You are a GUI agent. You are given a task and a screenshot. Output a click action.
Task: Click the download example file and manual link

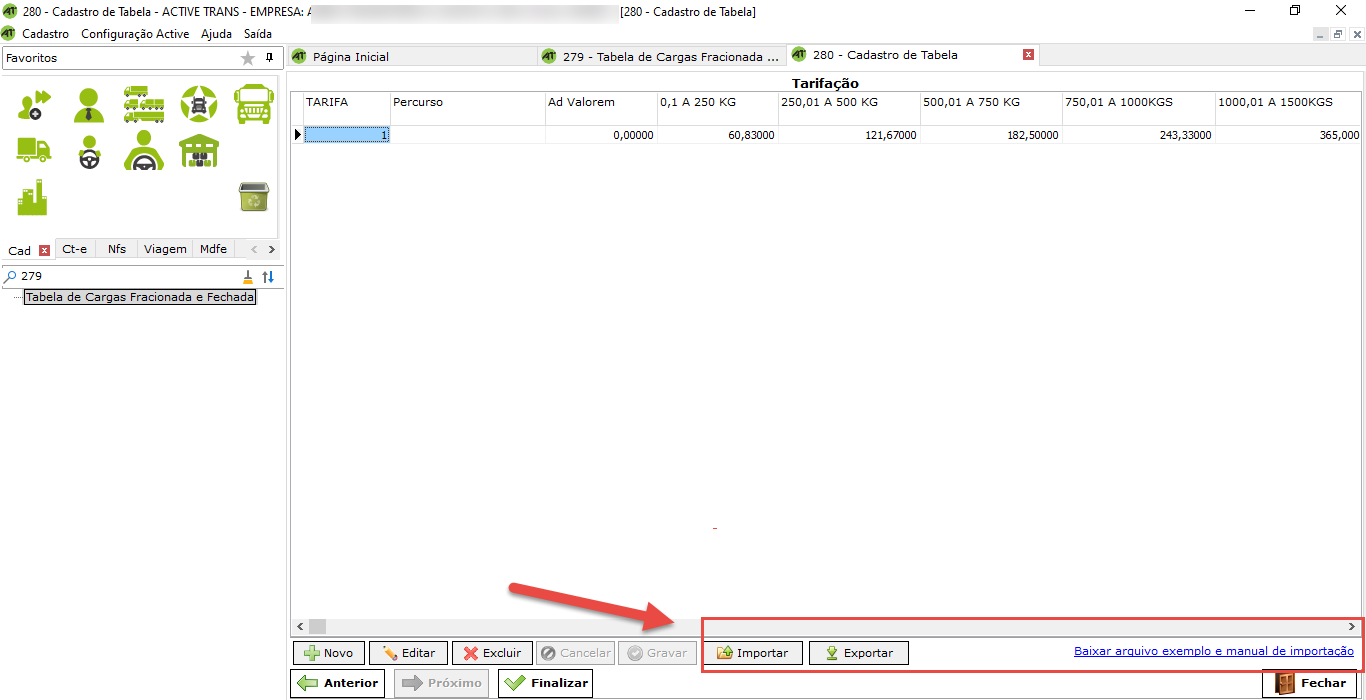pyautogui.click(x=1213, y=651)
